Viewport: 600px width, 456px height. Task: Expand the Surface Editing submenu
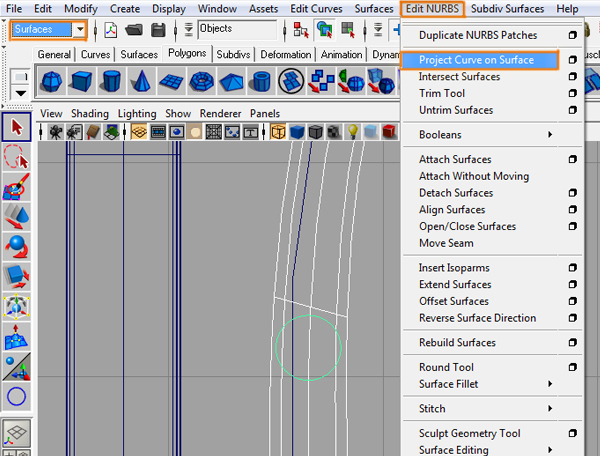click(550, 450)
